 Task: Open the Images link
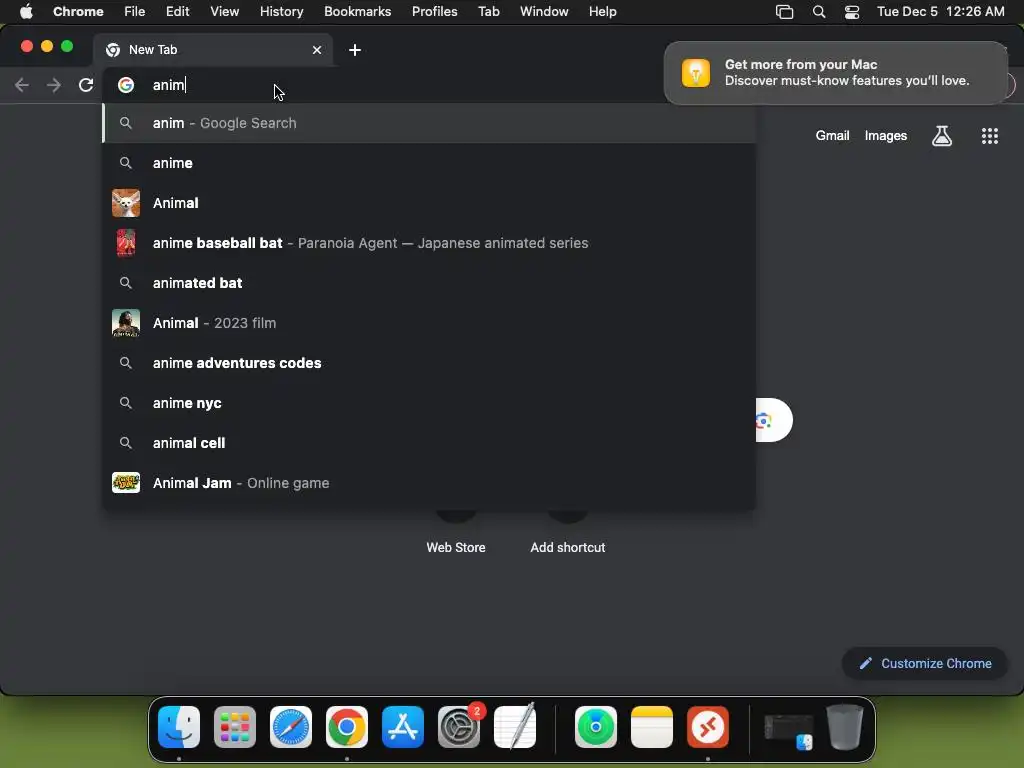pos(886,136)
